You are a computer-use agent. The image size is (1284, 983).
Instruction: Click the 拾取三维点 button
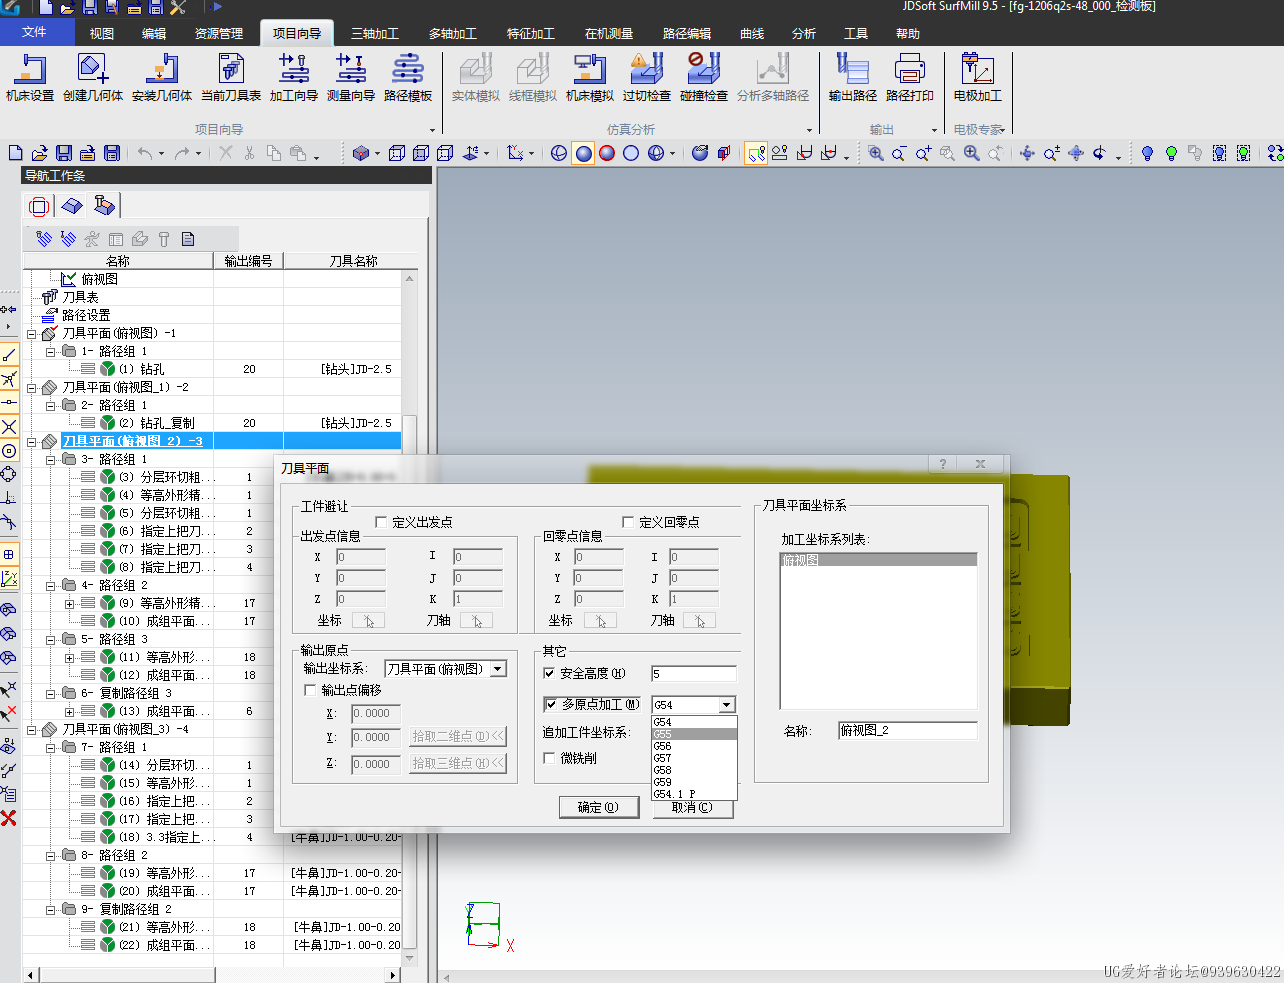[458, 763]
